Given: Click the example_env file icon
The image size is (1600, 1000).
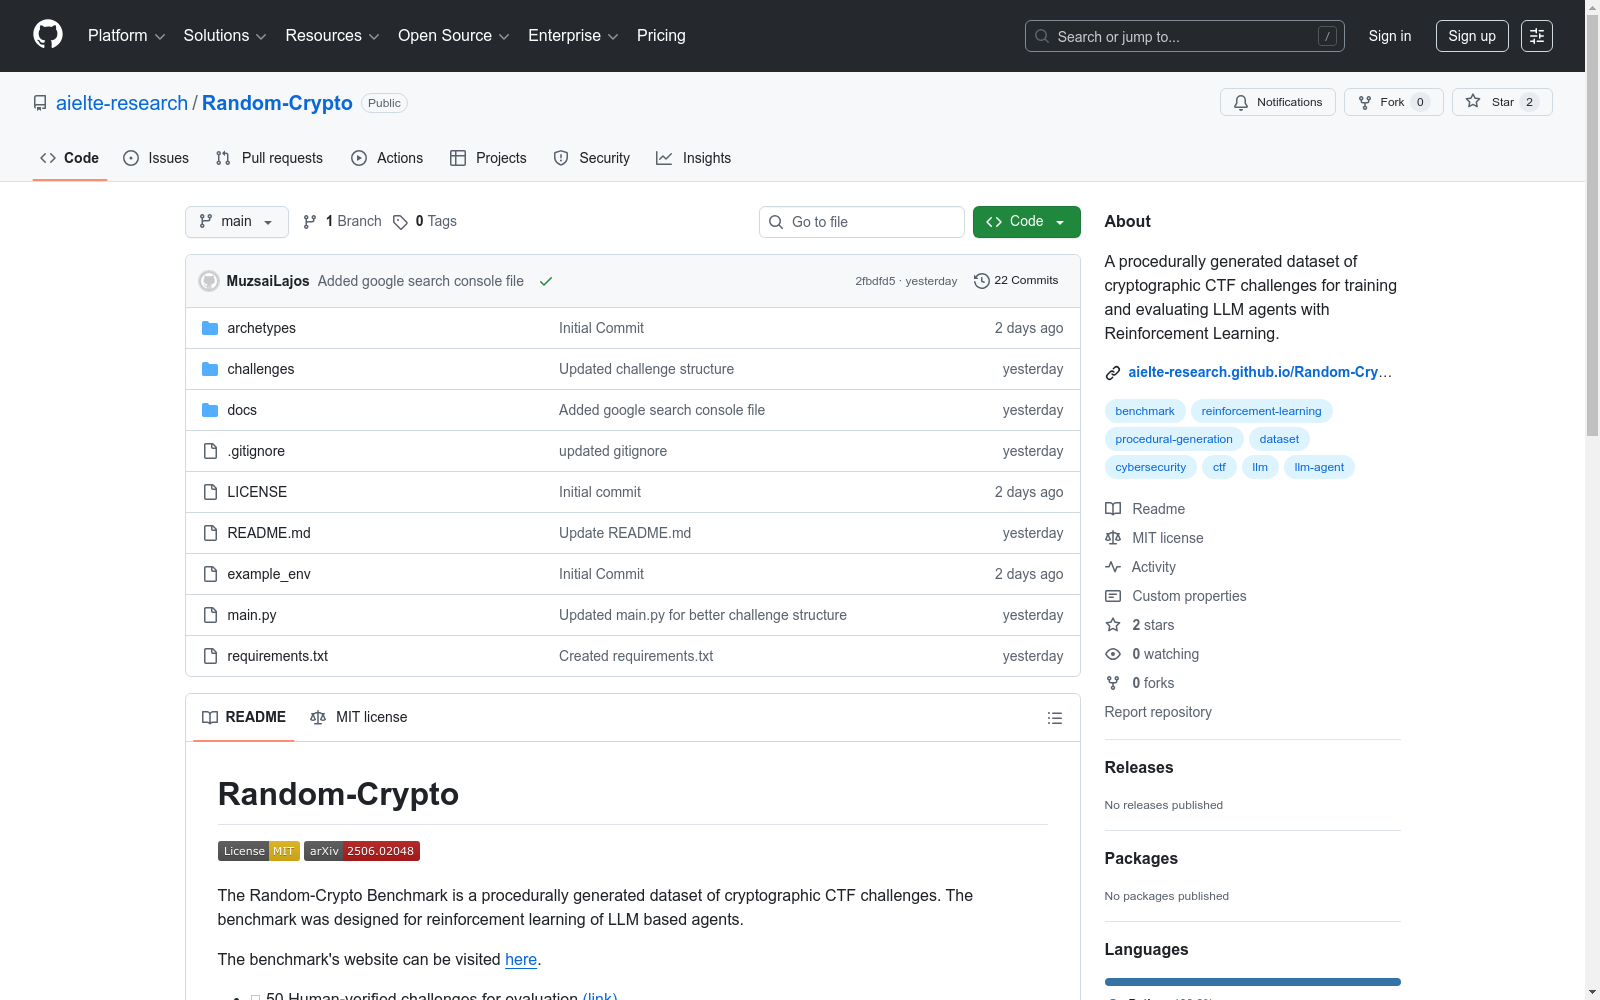Looking at the screenshot, I should pos(210,574).
